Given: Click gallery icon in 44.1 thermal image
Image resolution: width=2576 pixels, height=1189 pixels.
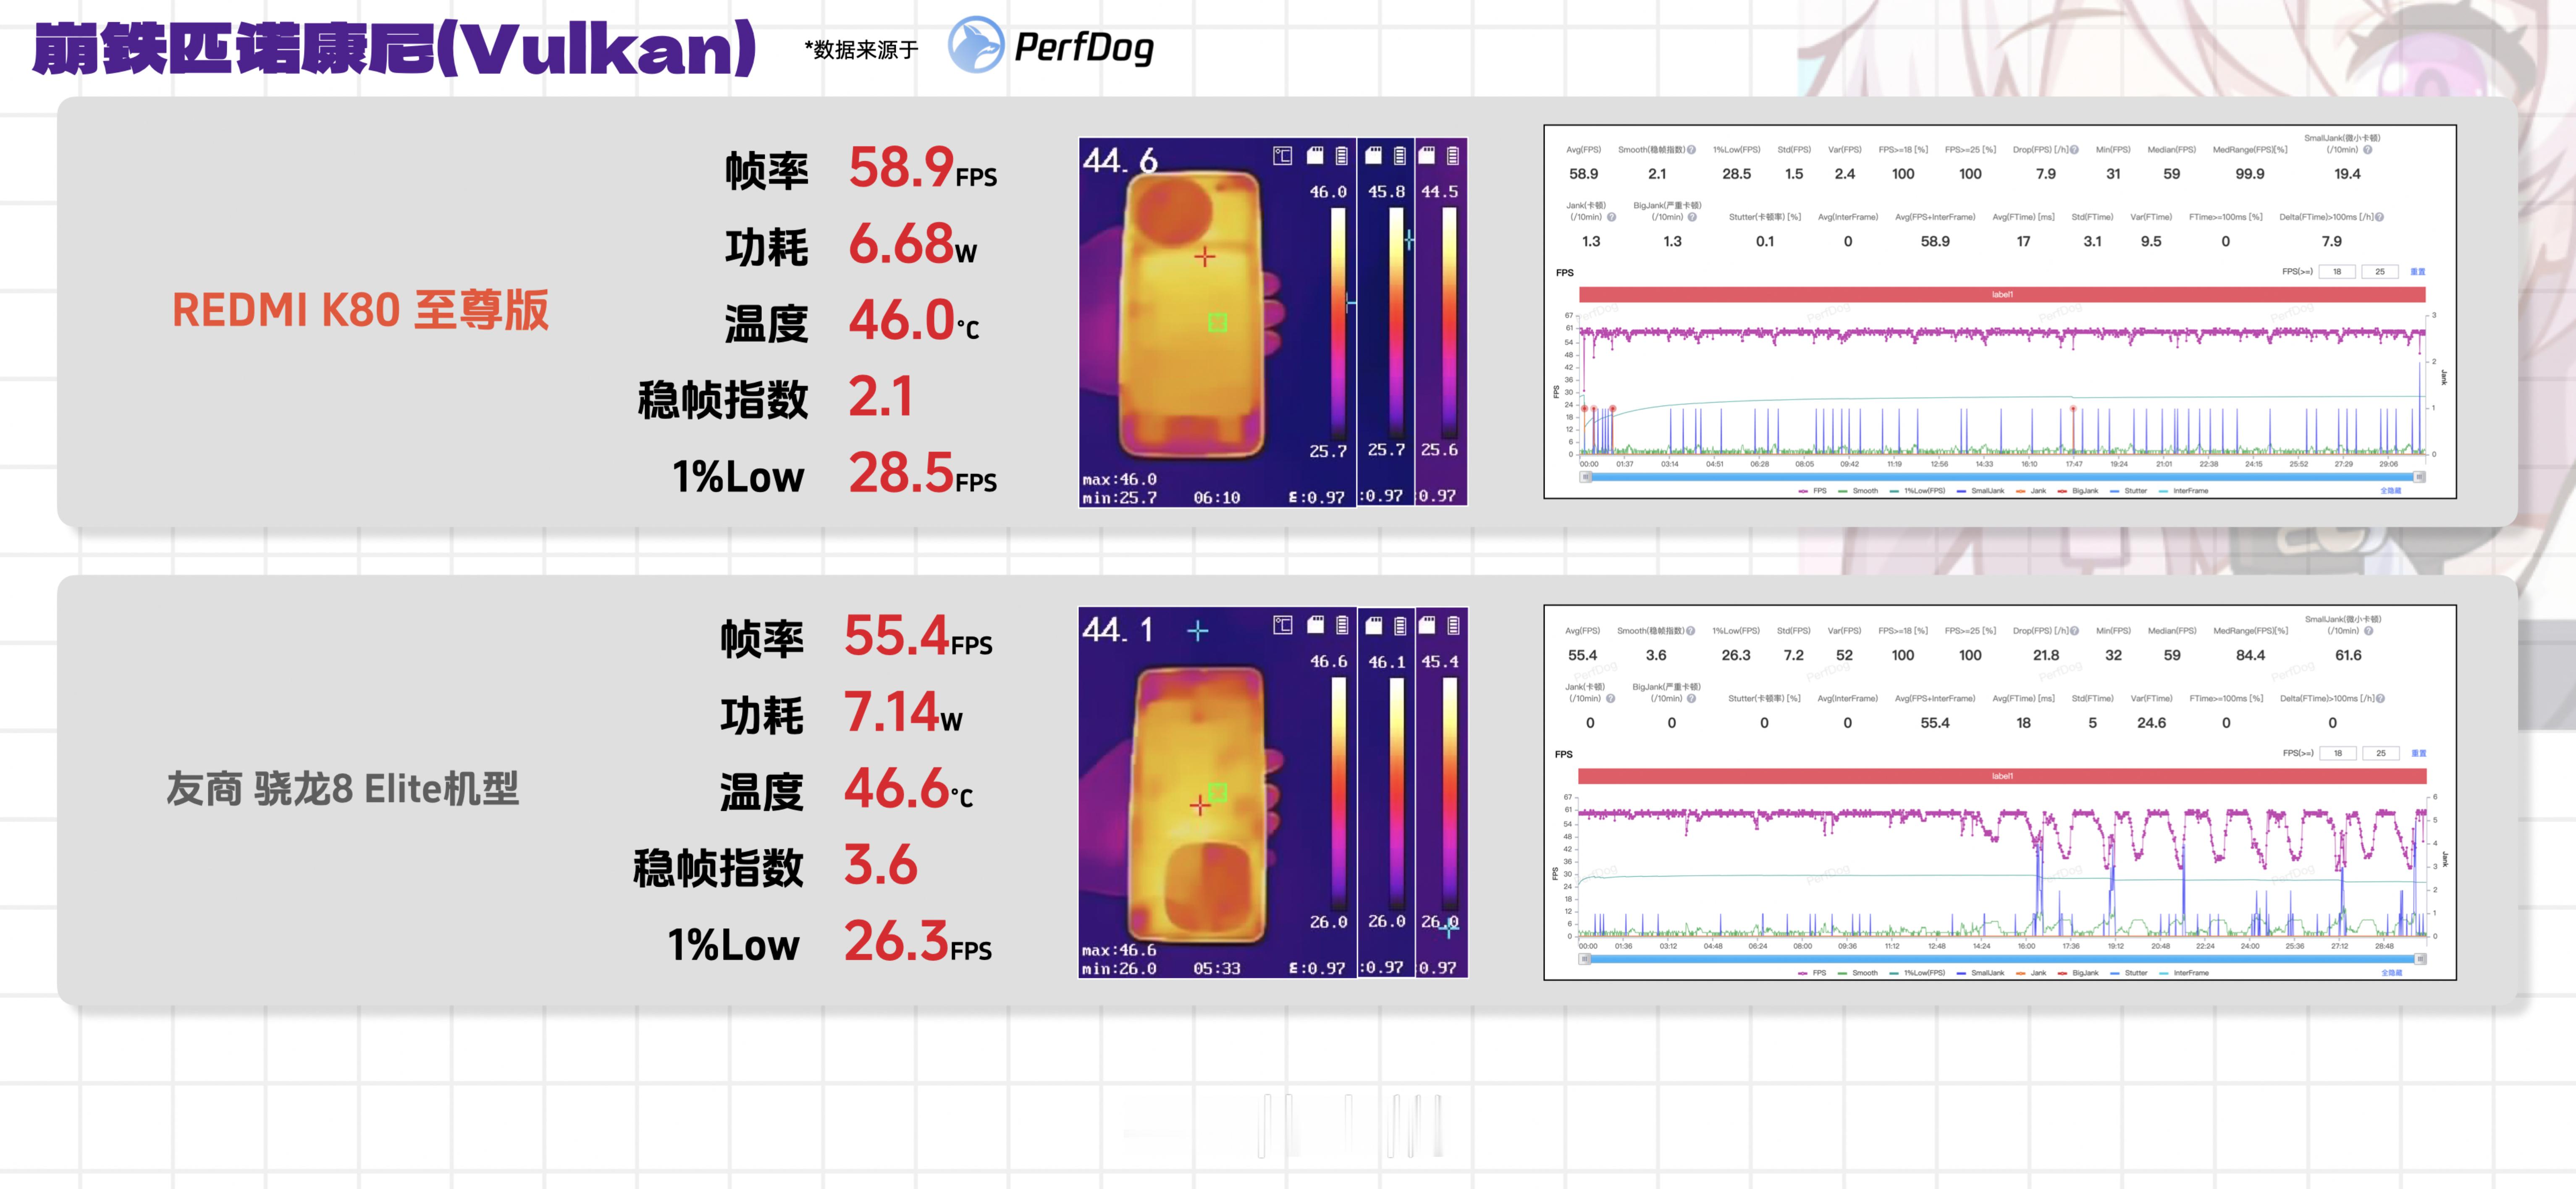Looking at the screenshot, I should pos(1283,625).
